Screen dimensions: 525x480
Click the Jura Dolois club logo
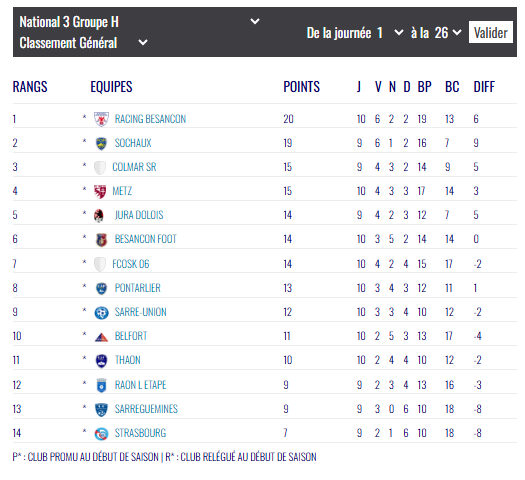(x=99, y=216)
